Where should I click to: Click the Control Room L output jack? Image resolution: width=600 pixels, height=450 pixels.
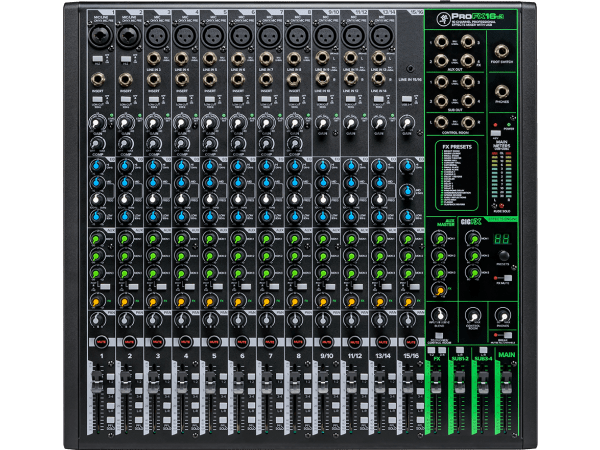click(441, 122)
